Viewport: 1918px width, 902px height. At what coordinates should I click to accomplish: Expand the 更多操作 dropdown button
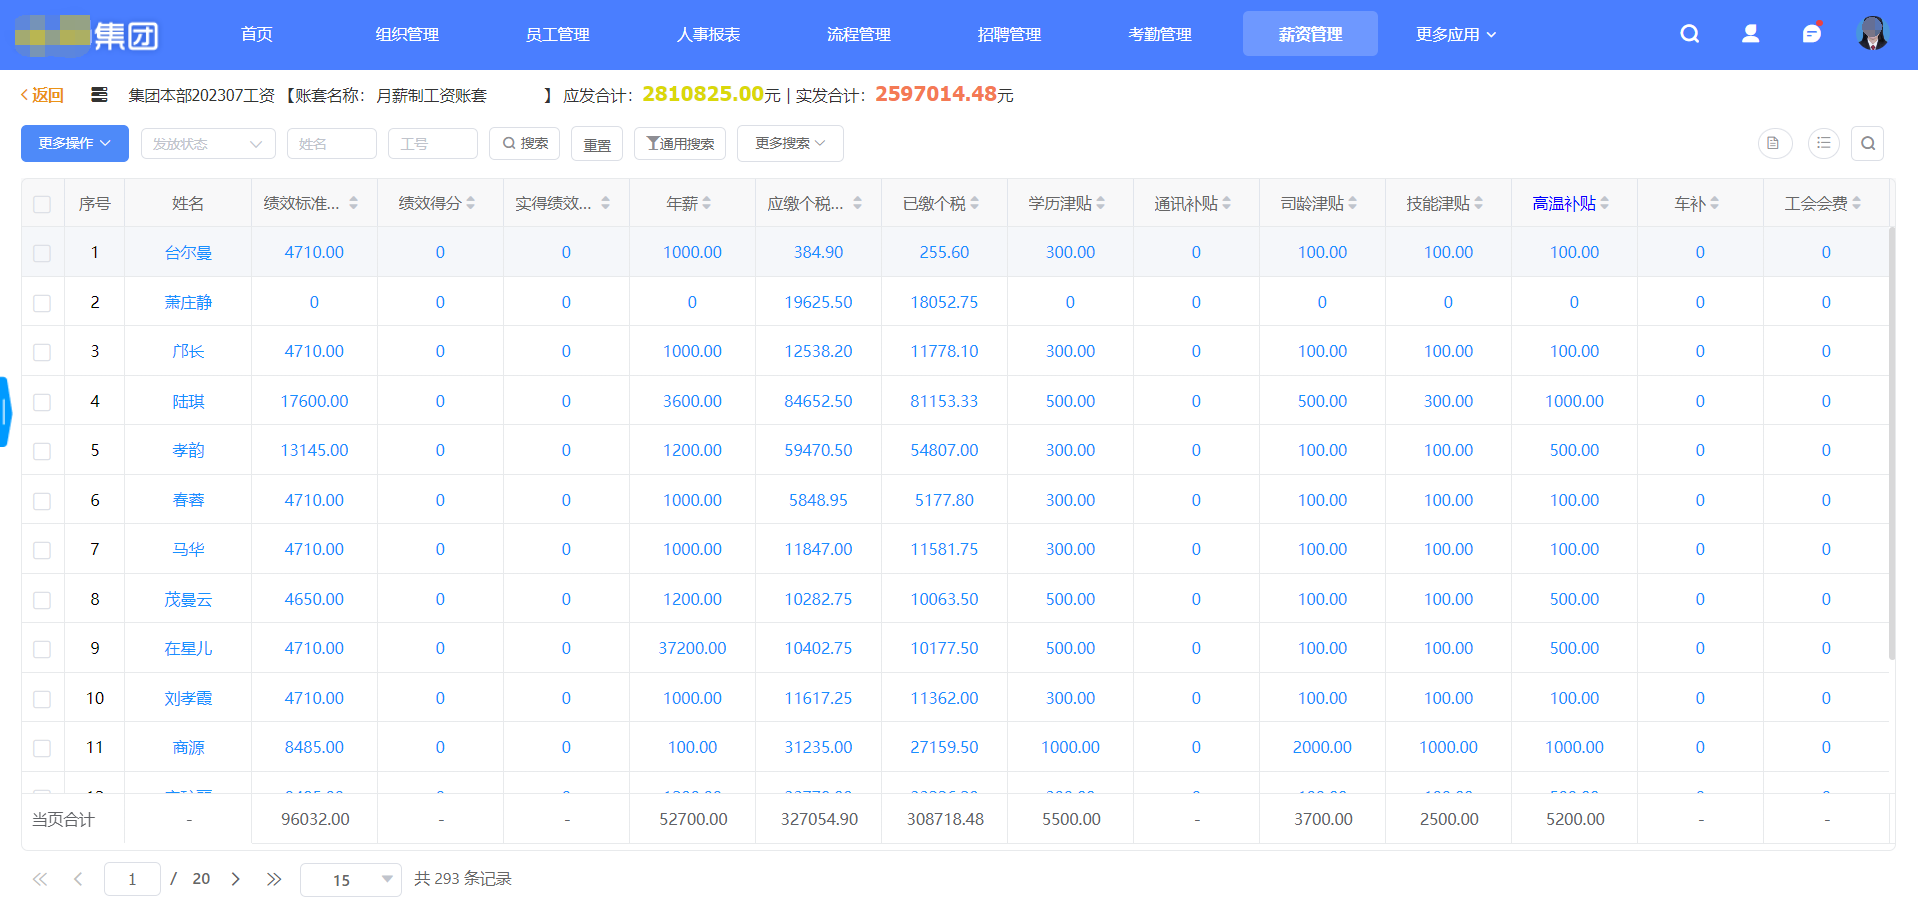75,143
